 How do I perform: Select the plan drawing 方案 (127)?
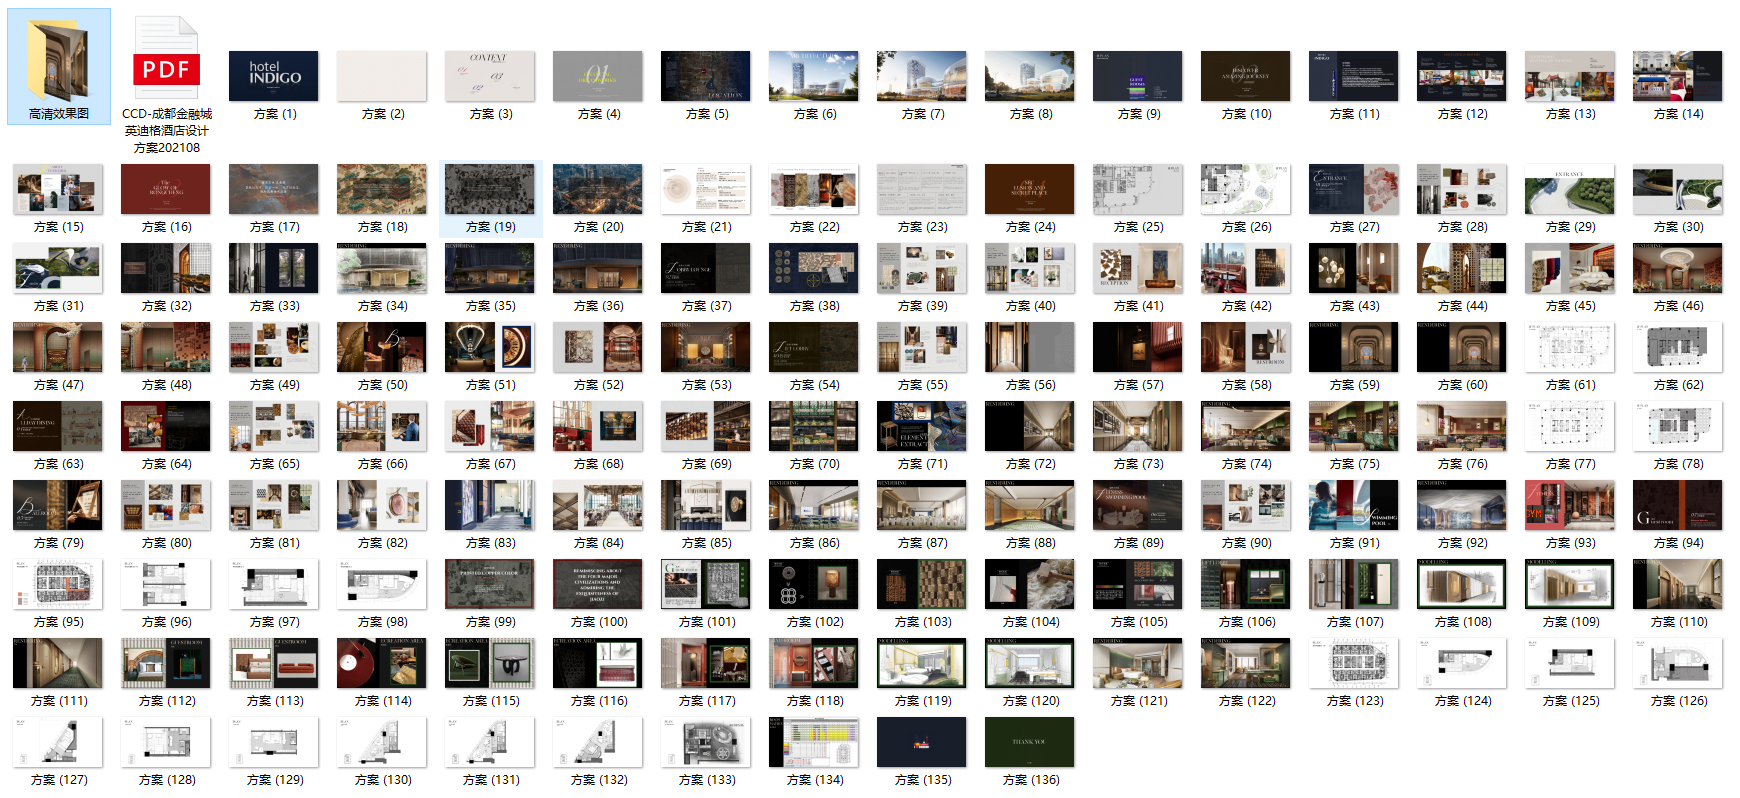coord(58,742)
